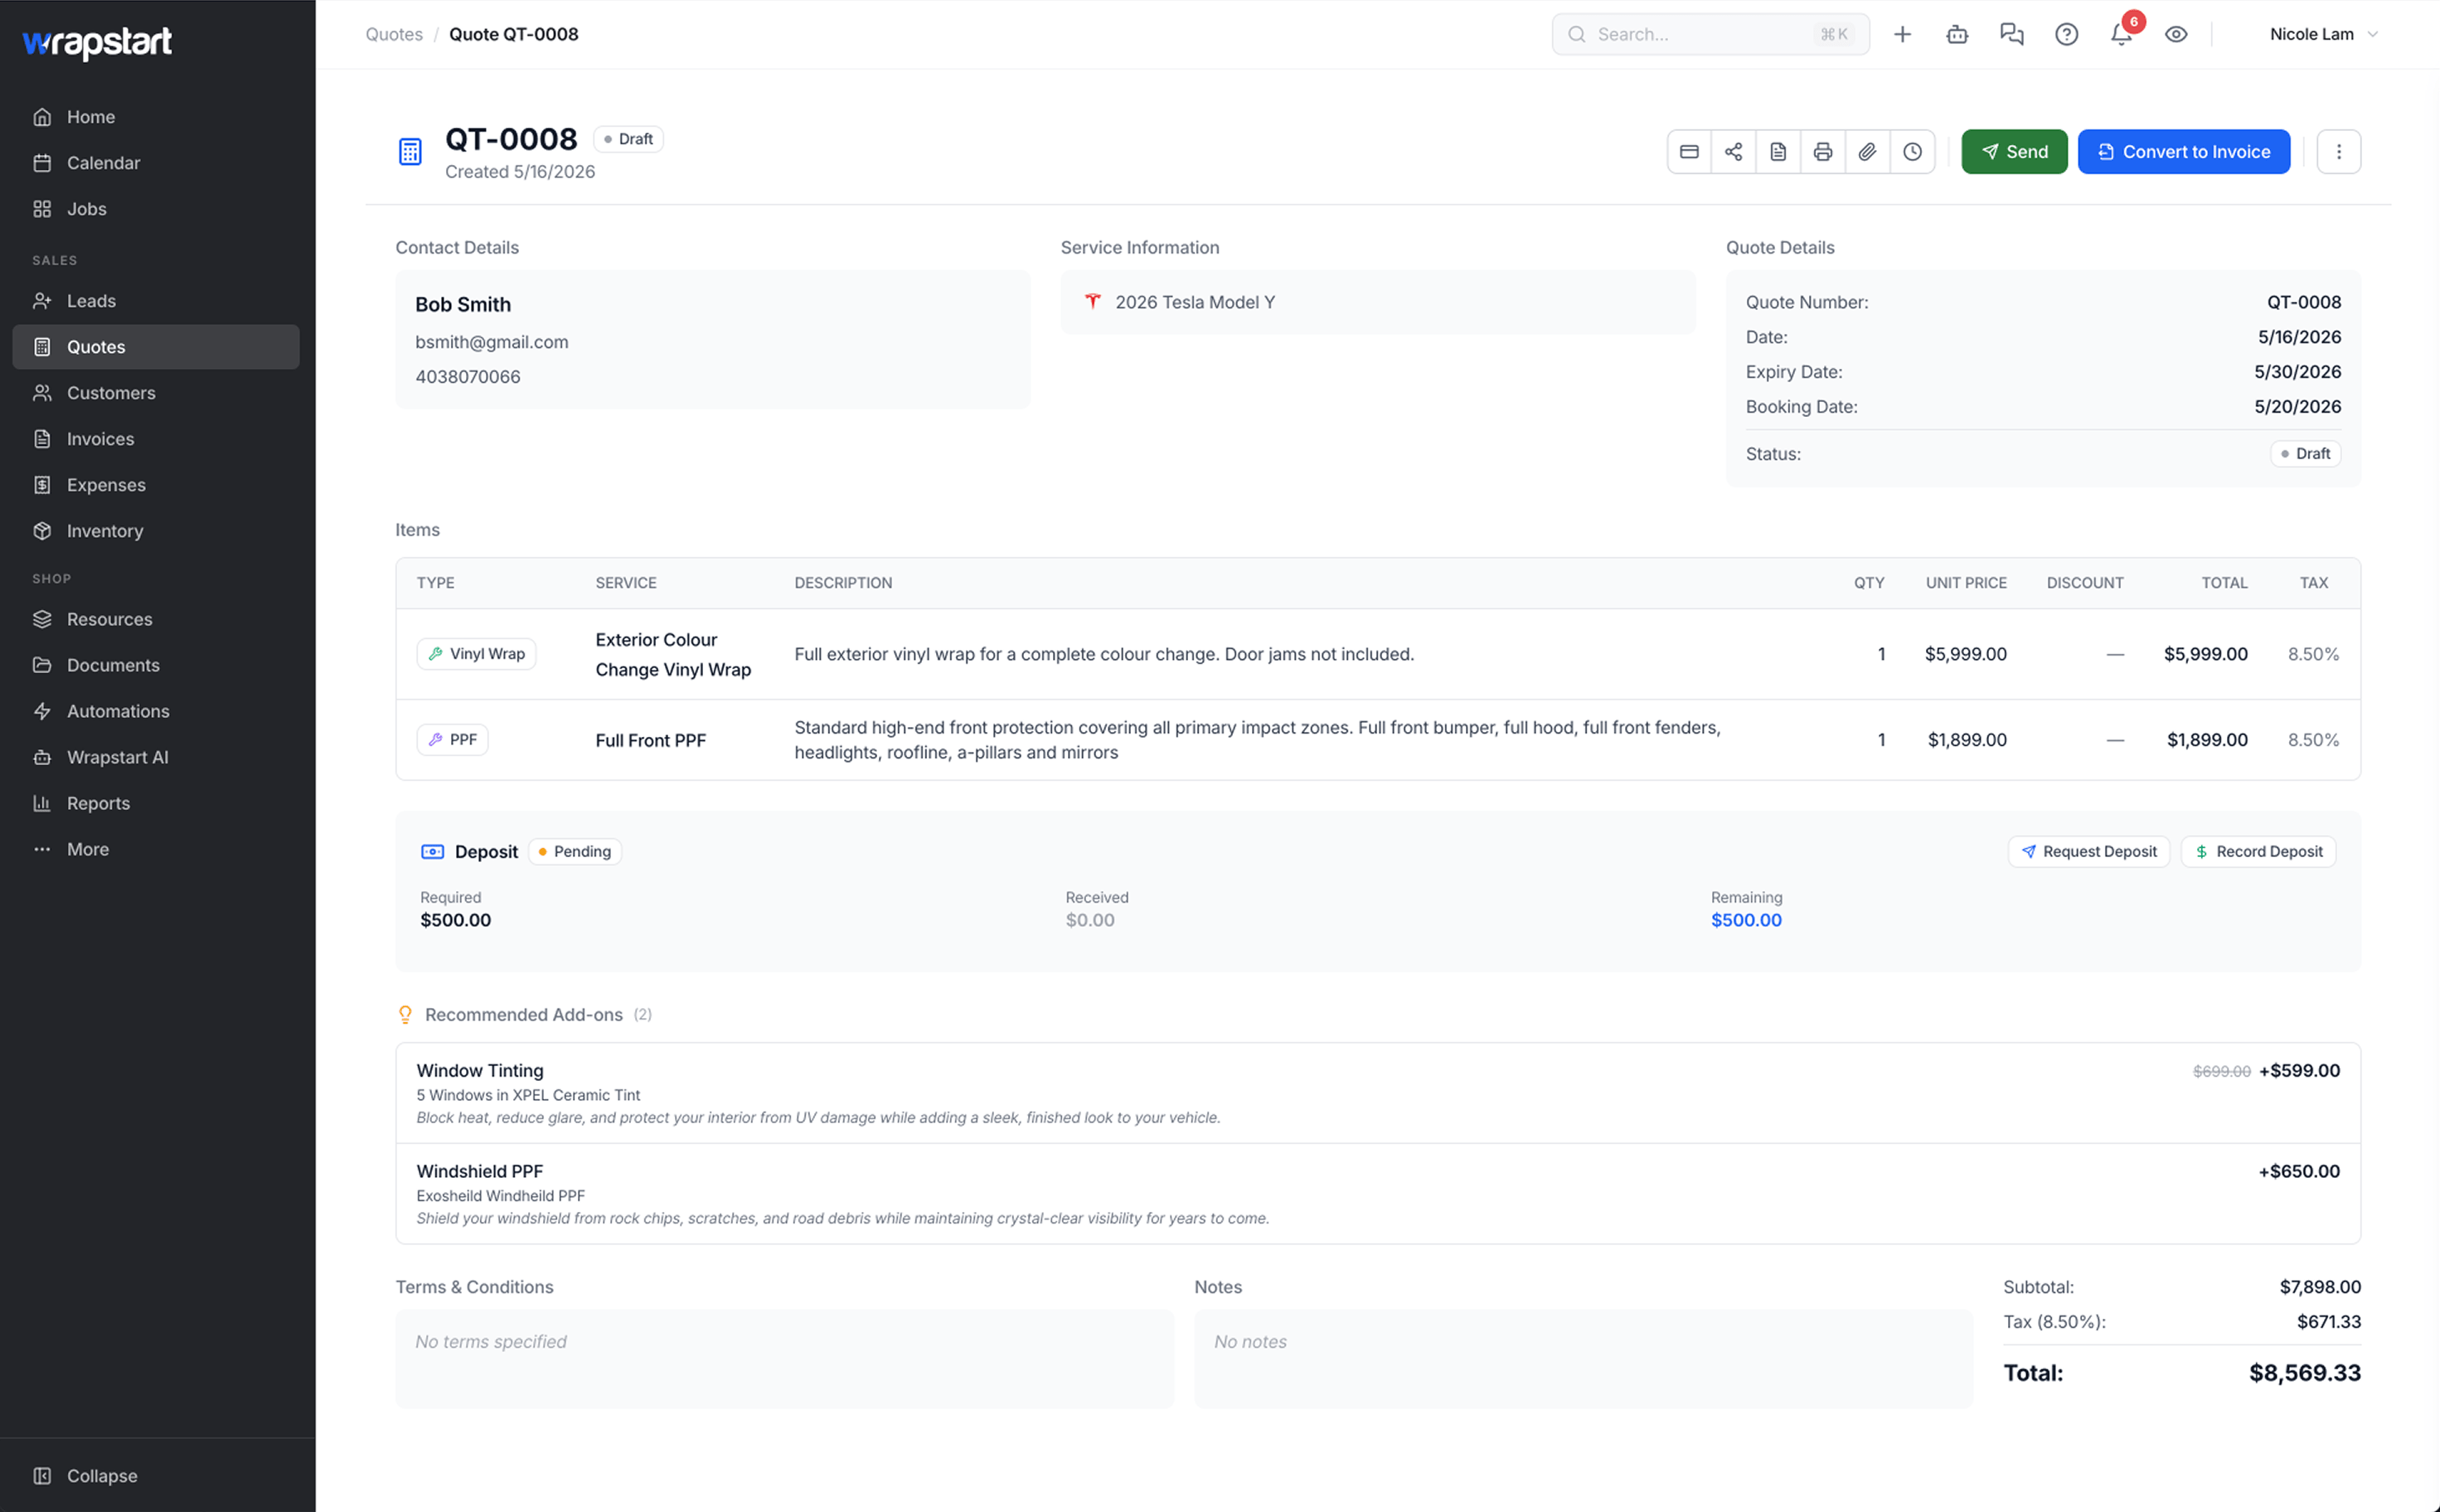The height and width of the screenshot is (1512, 2440).
Task: Click bsmith@gmail.com email address
Action: [x=492, y=342]
